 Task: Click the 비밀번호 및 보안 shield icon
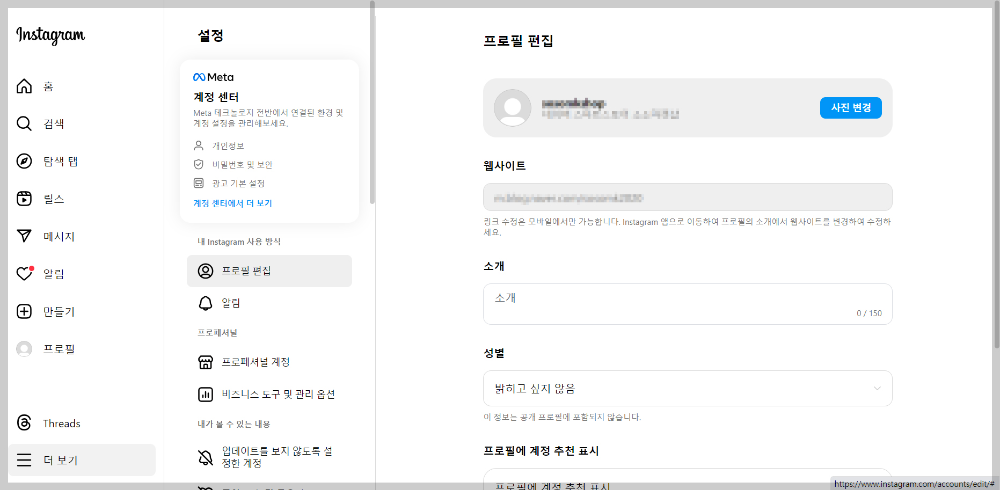click(198, 165)
